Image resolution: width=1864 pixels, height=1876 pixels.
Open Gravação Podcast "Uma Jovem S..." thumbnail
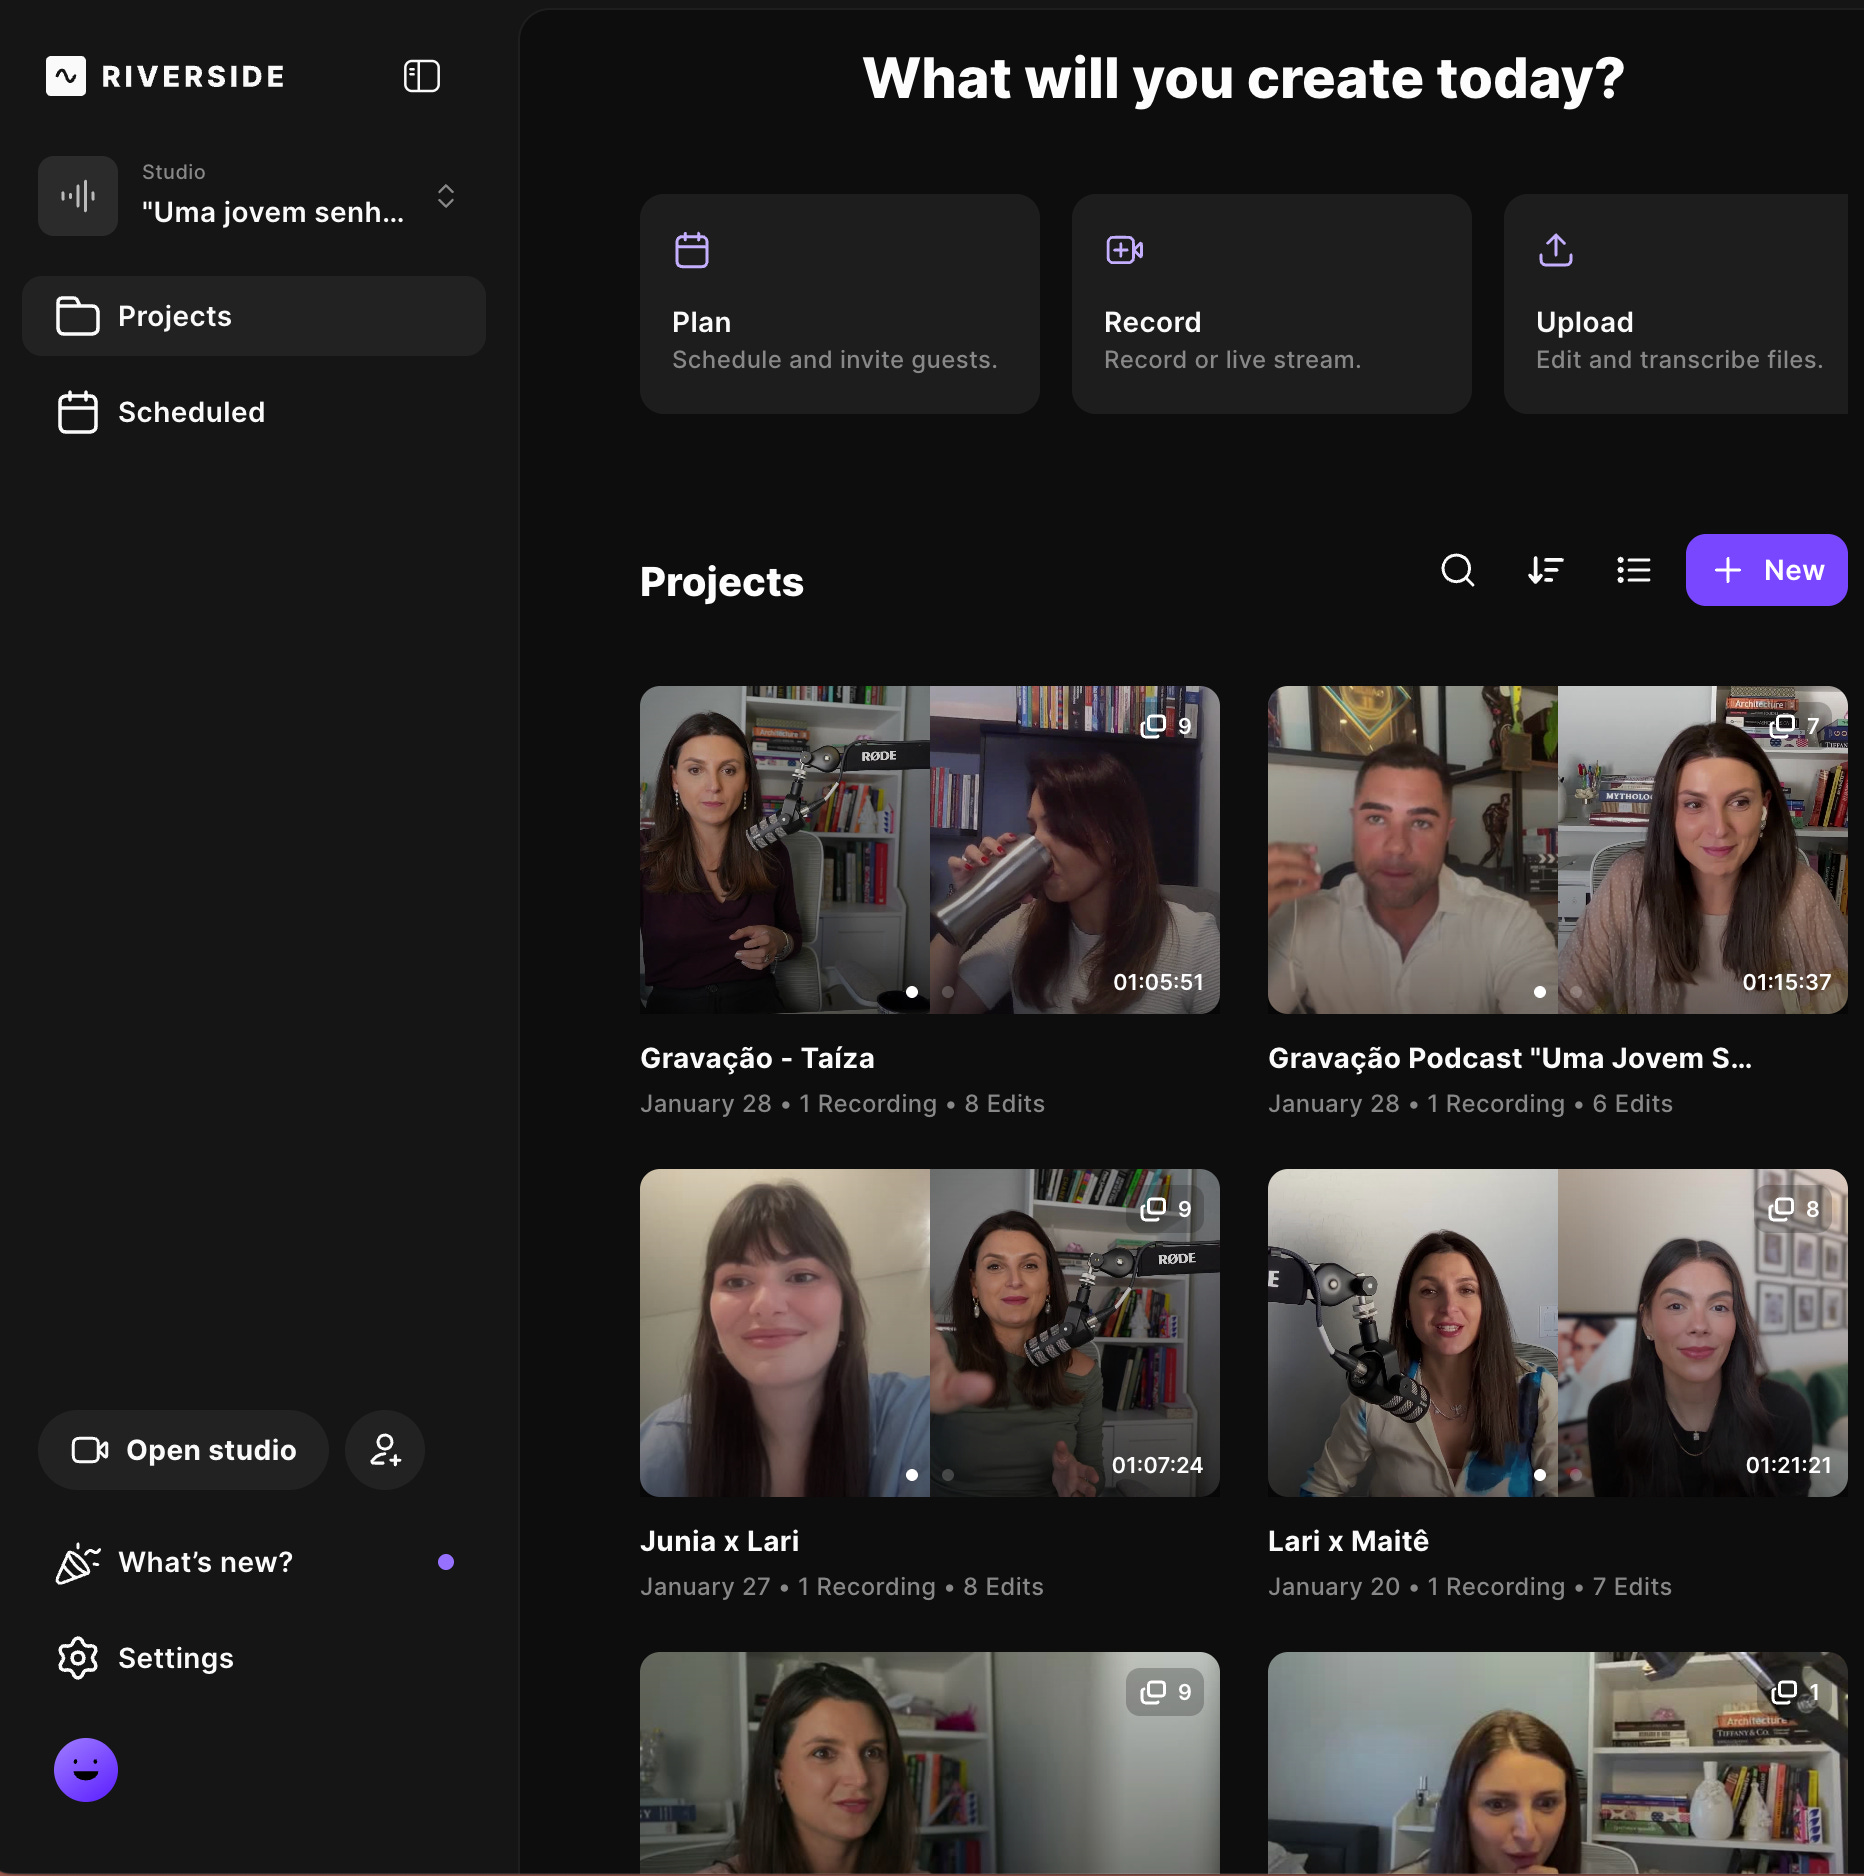[x=1558, y=850]
